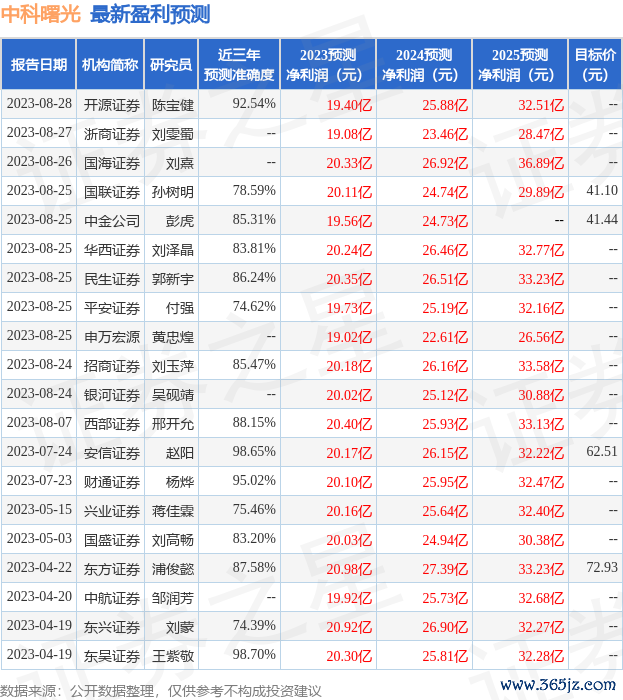Click the 36.89亿 2025 forecast value
The height and width of the screenshot is (700, 623).
[541, 163]
